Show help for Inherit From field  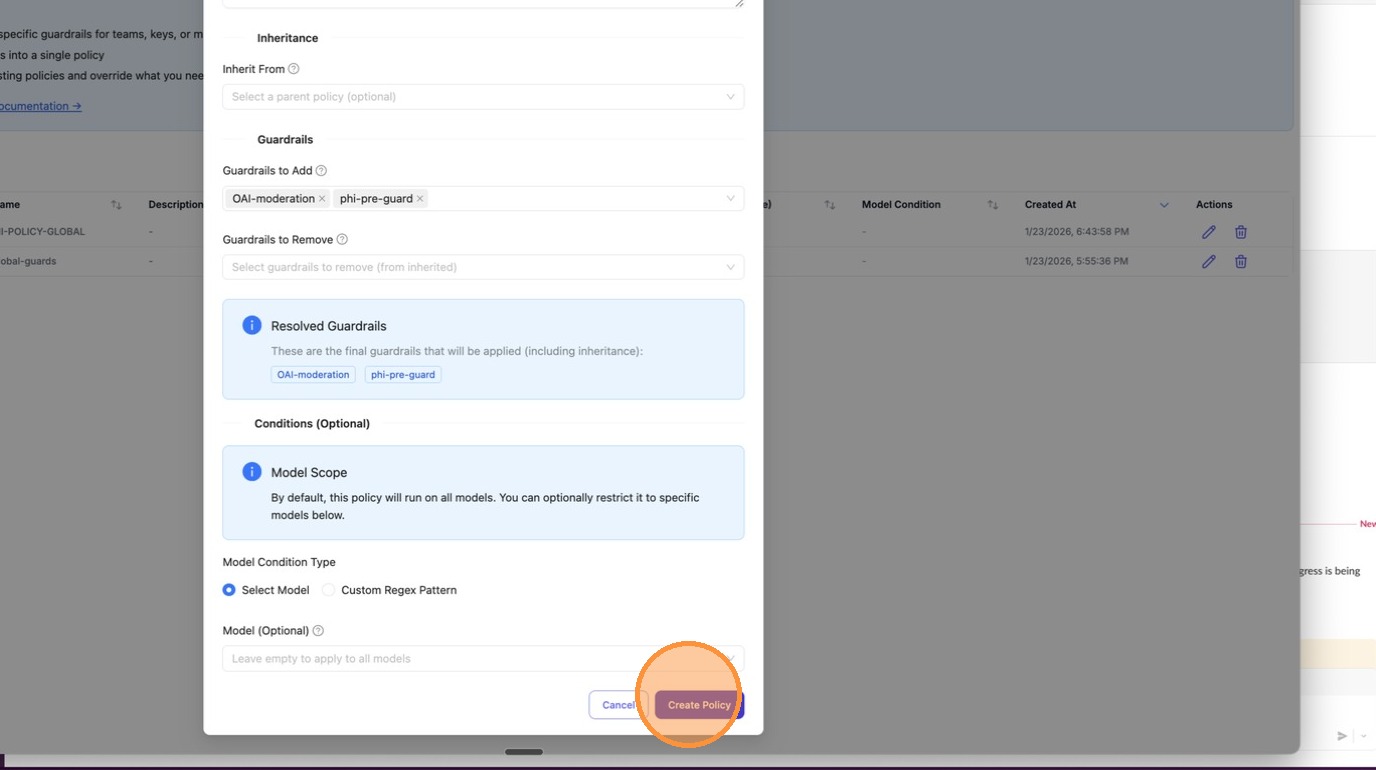click(293, 69)
